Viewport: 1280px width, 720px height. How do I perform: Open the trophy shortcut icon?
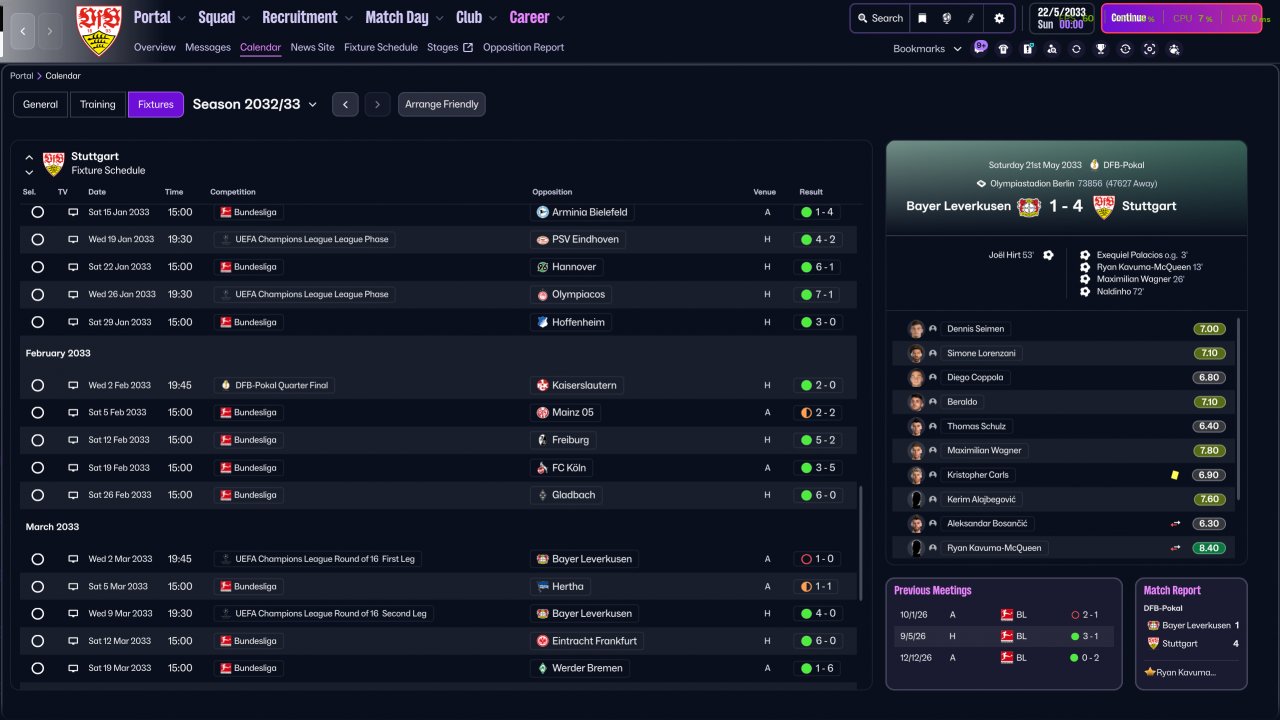pyautogui.click(x=1101, y=49)
